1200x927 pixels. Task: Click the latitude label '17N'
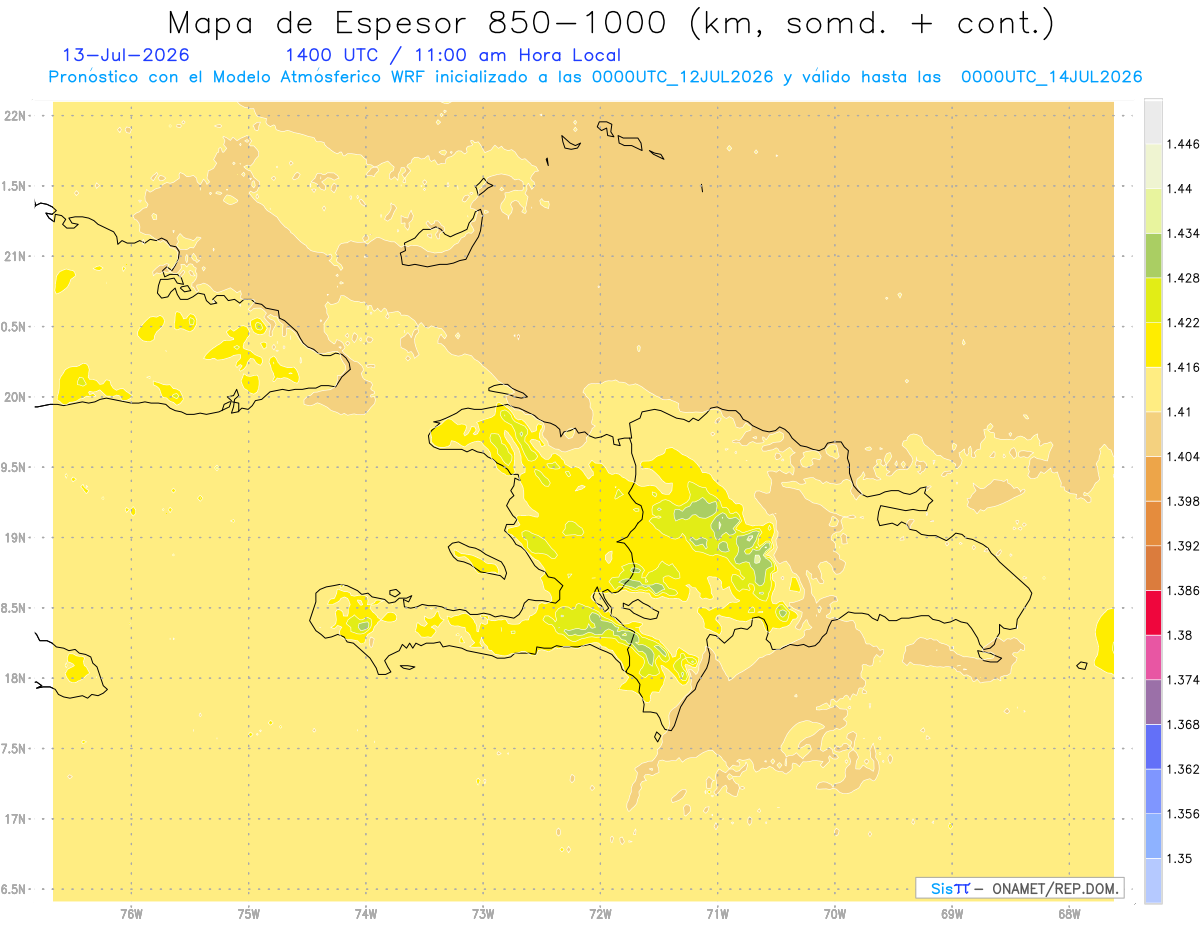click(15, 819)
